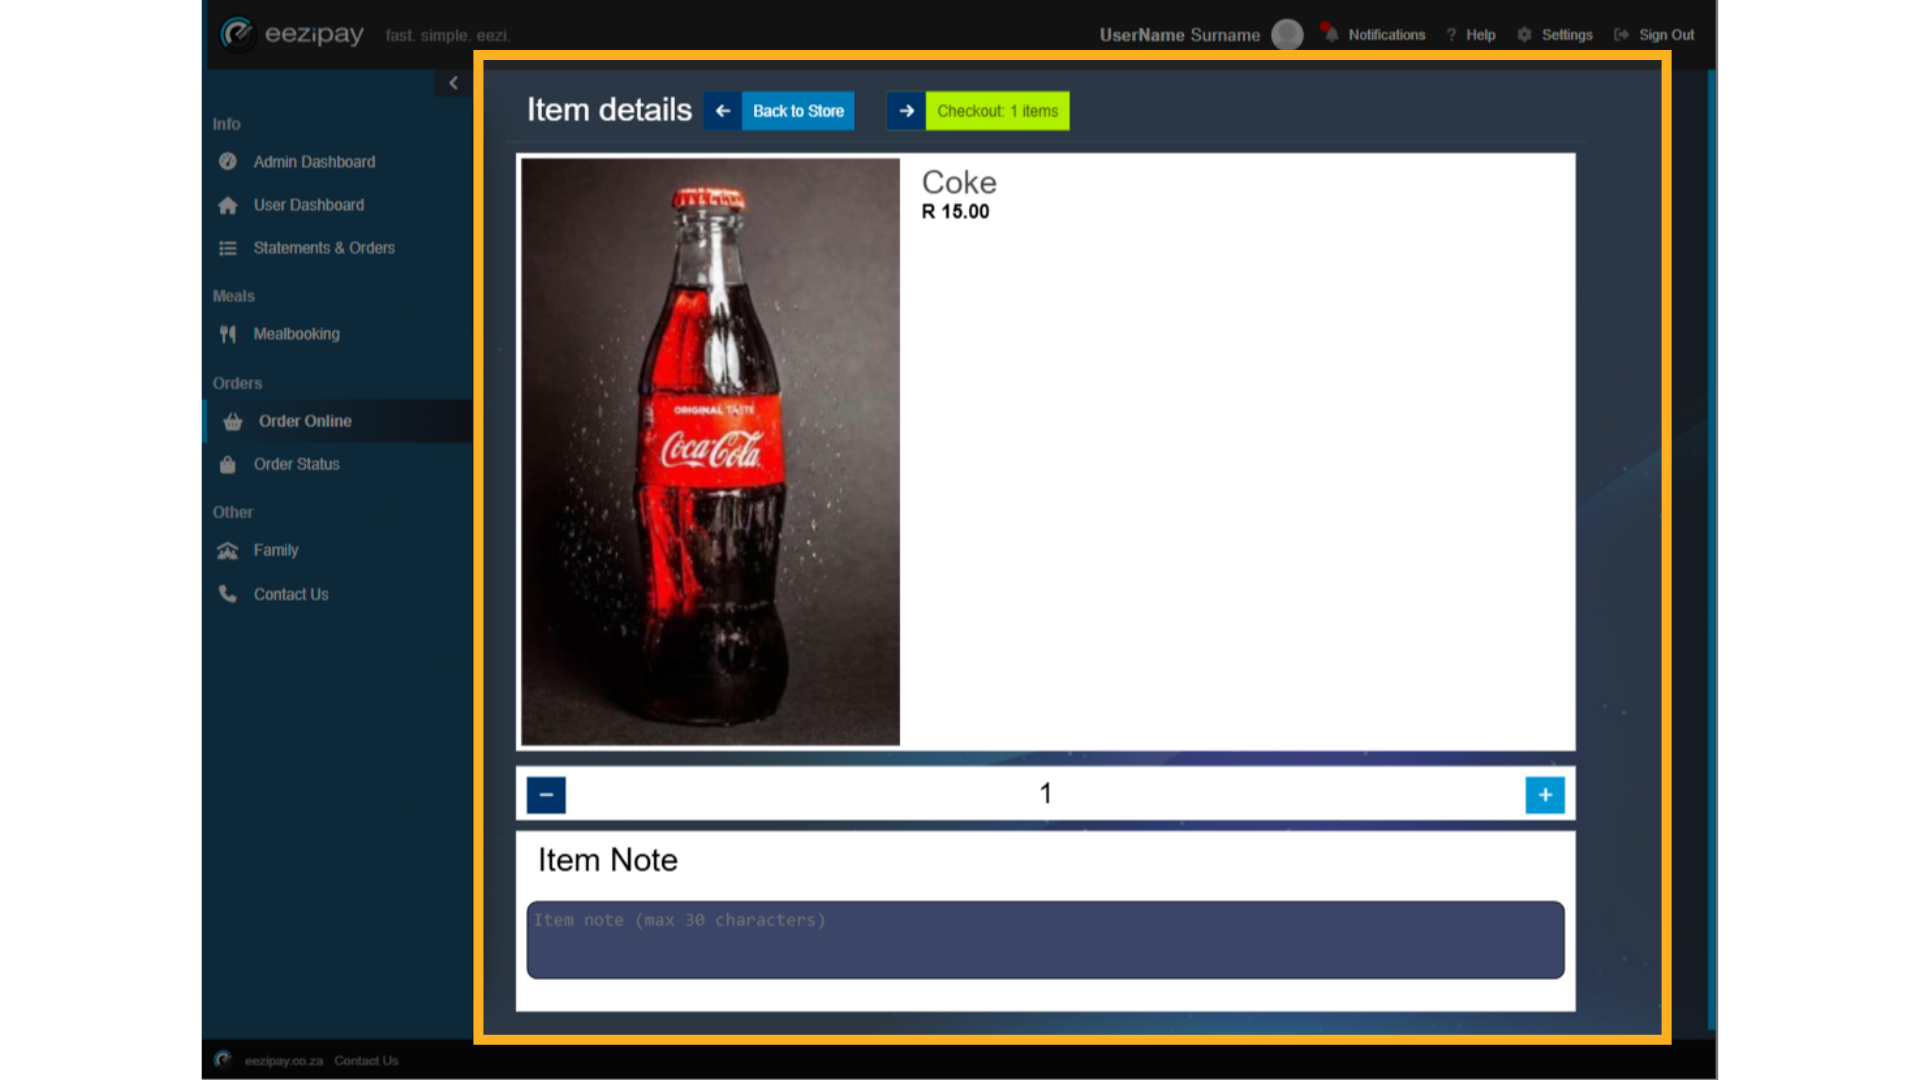The image size is (1920, 1080).
Task: Click the footer eezipay logo icon
Action: click(223, 1060)
